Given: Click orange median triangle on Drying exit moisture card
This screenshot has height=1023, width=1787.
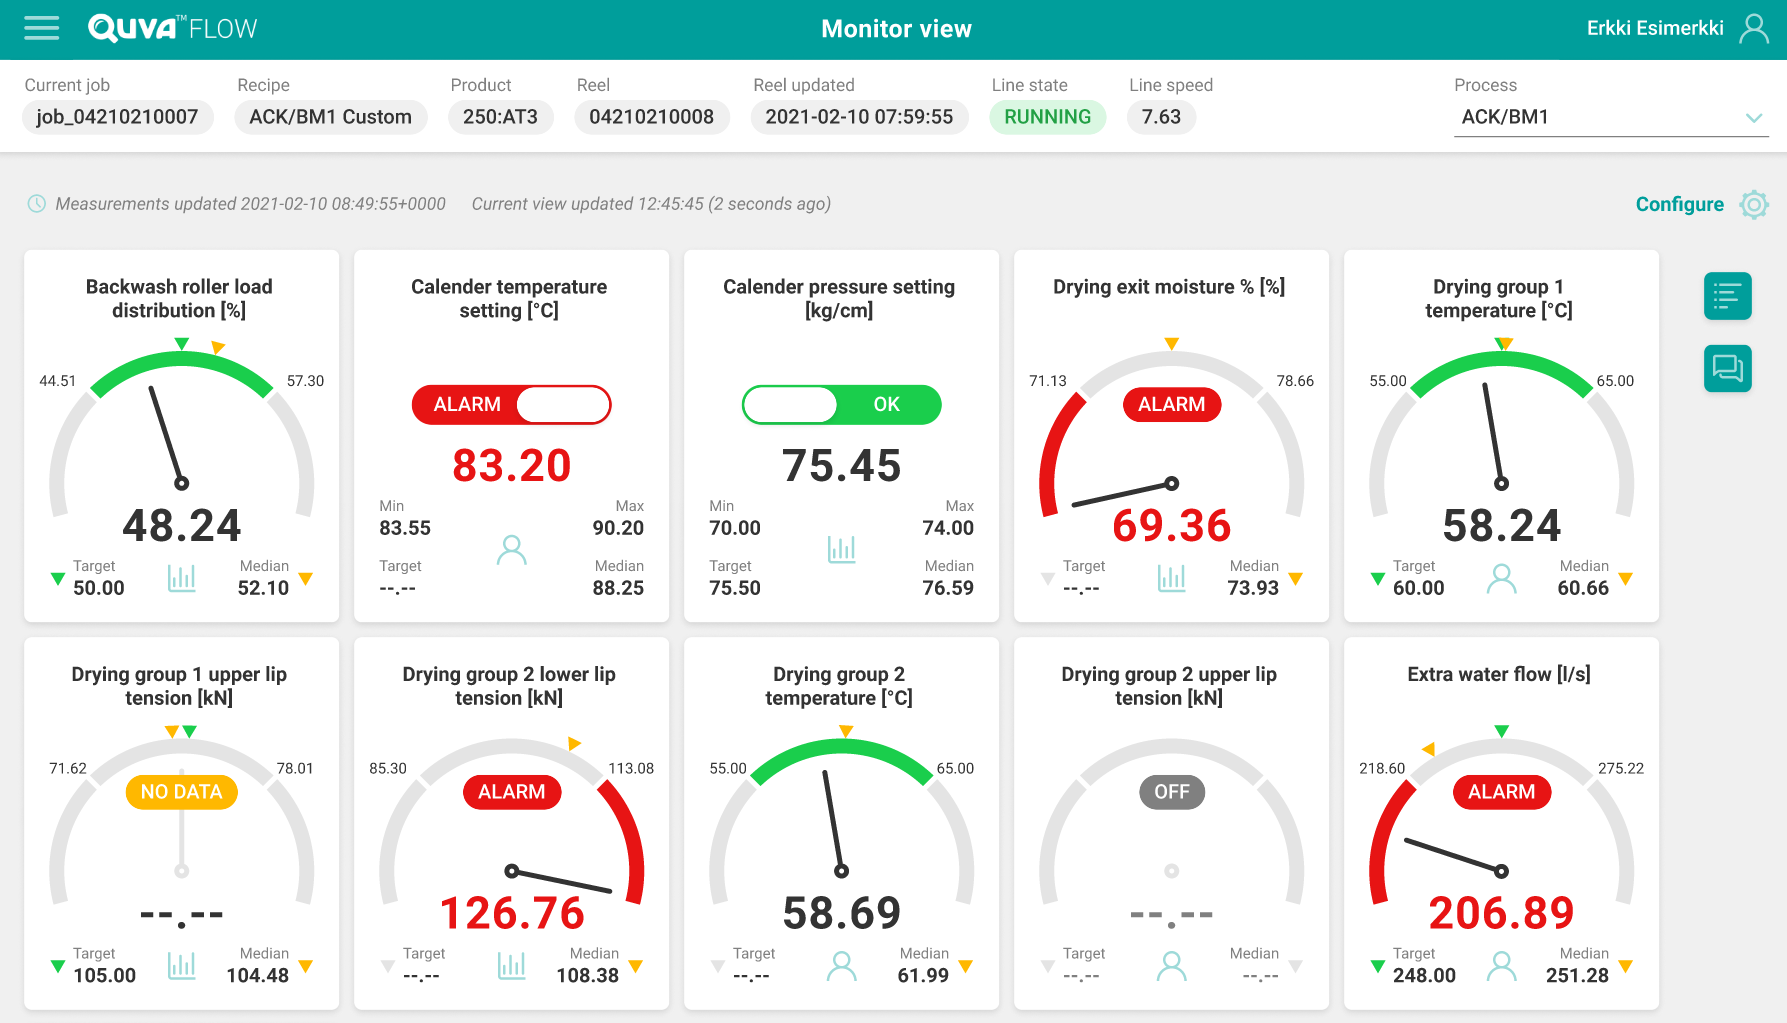Looking at the screenshot, I should pos(1296,579).
